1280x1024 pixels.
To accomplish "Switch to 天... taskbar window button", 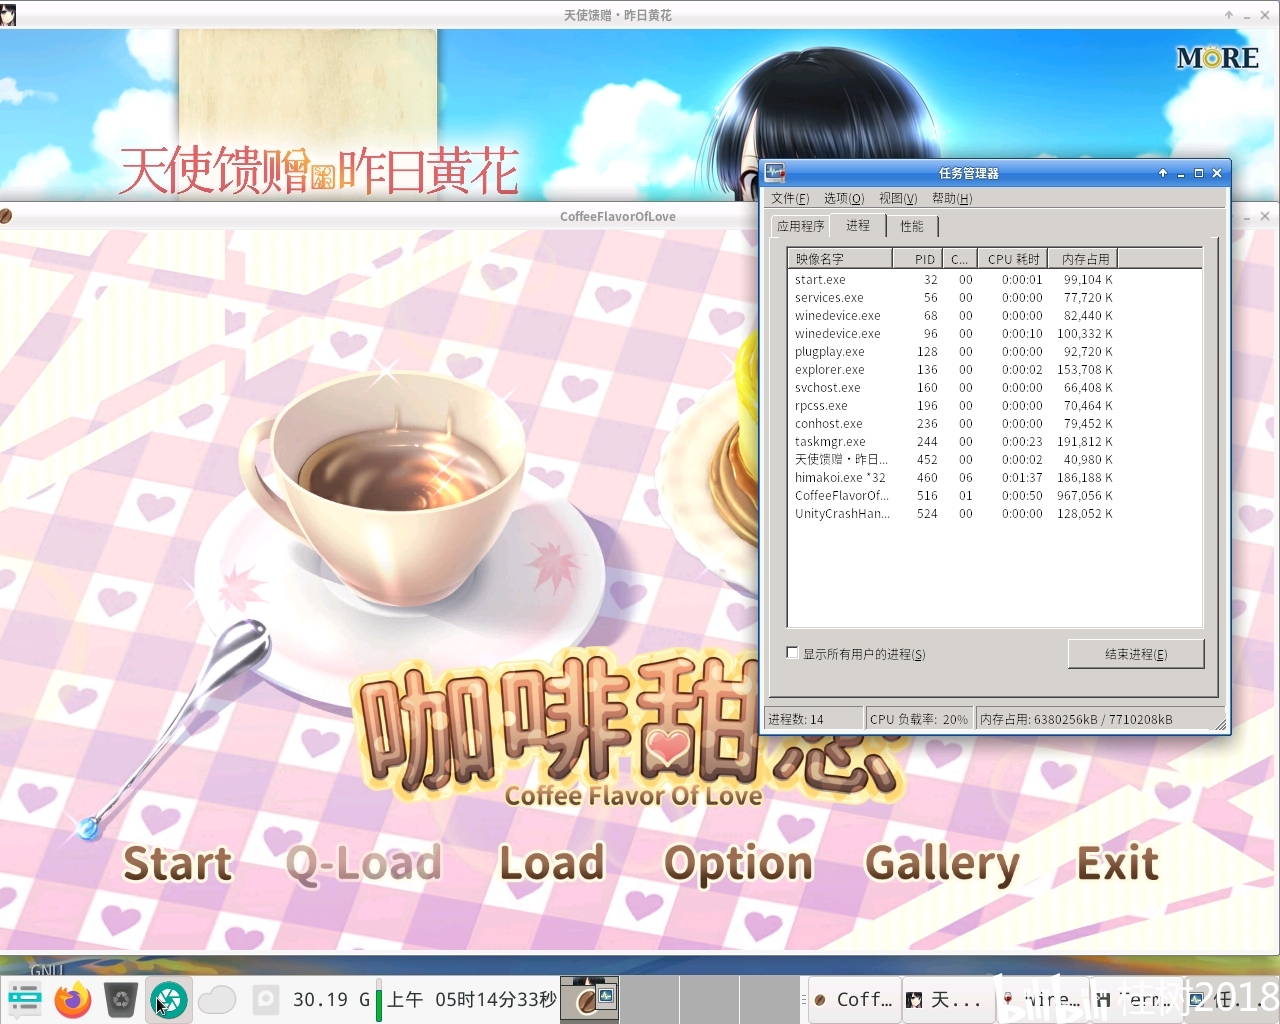I will [x=947, y=999].
